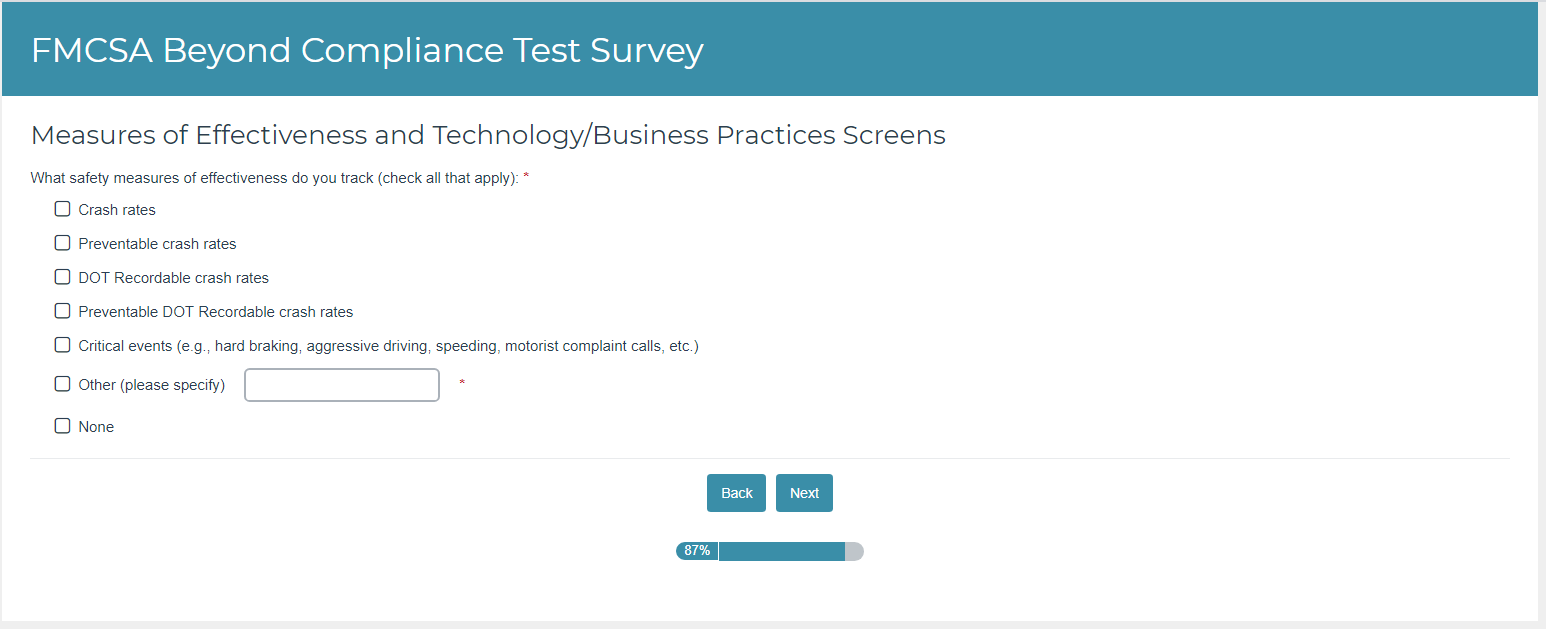Viewport: 1546px width, 629px height.
Task: Go to previous page with Back button
Action: pos(736,493)
